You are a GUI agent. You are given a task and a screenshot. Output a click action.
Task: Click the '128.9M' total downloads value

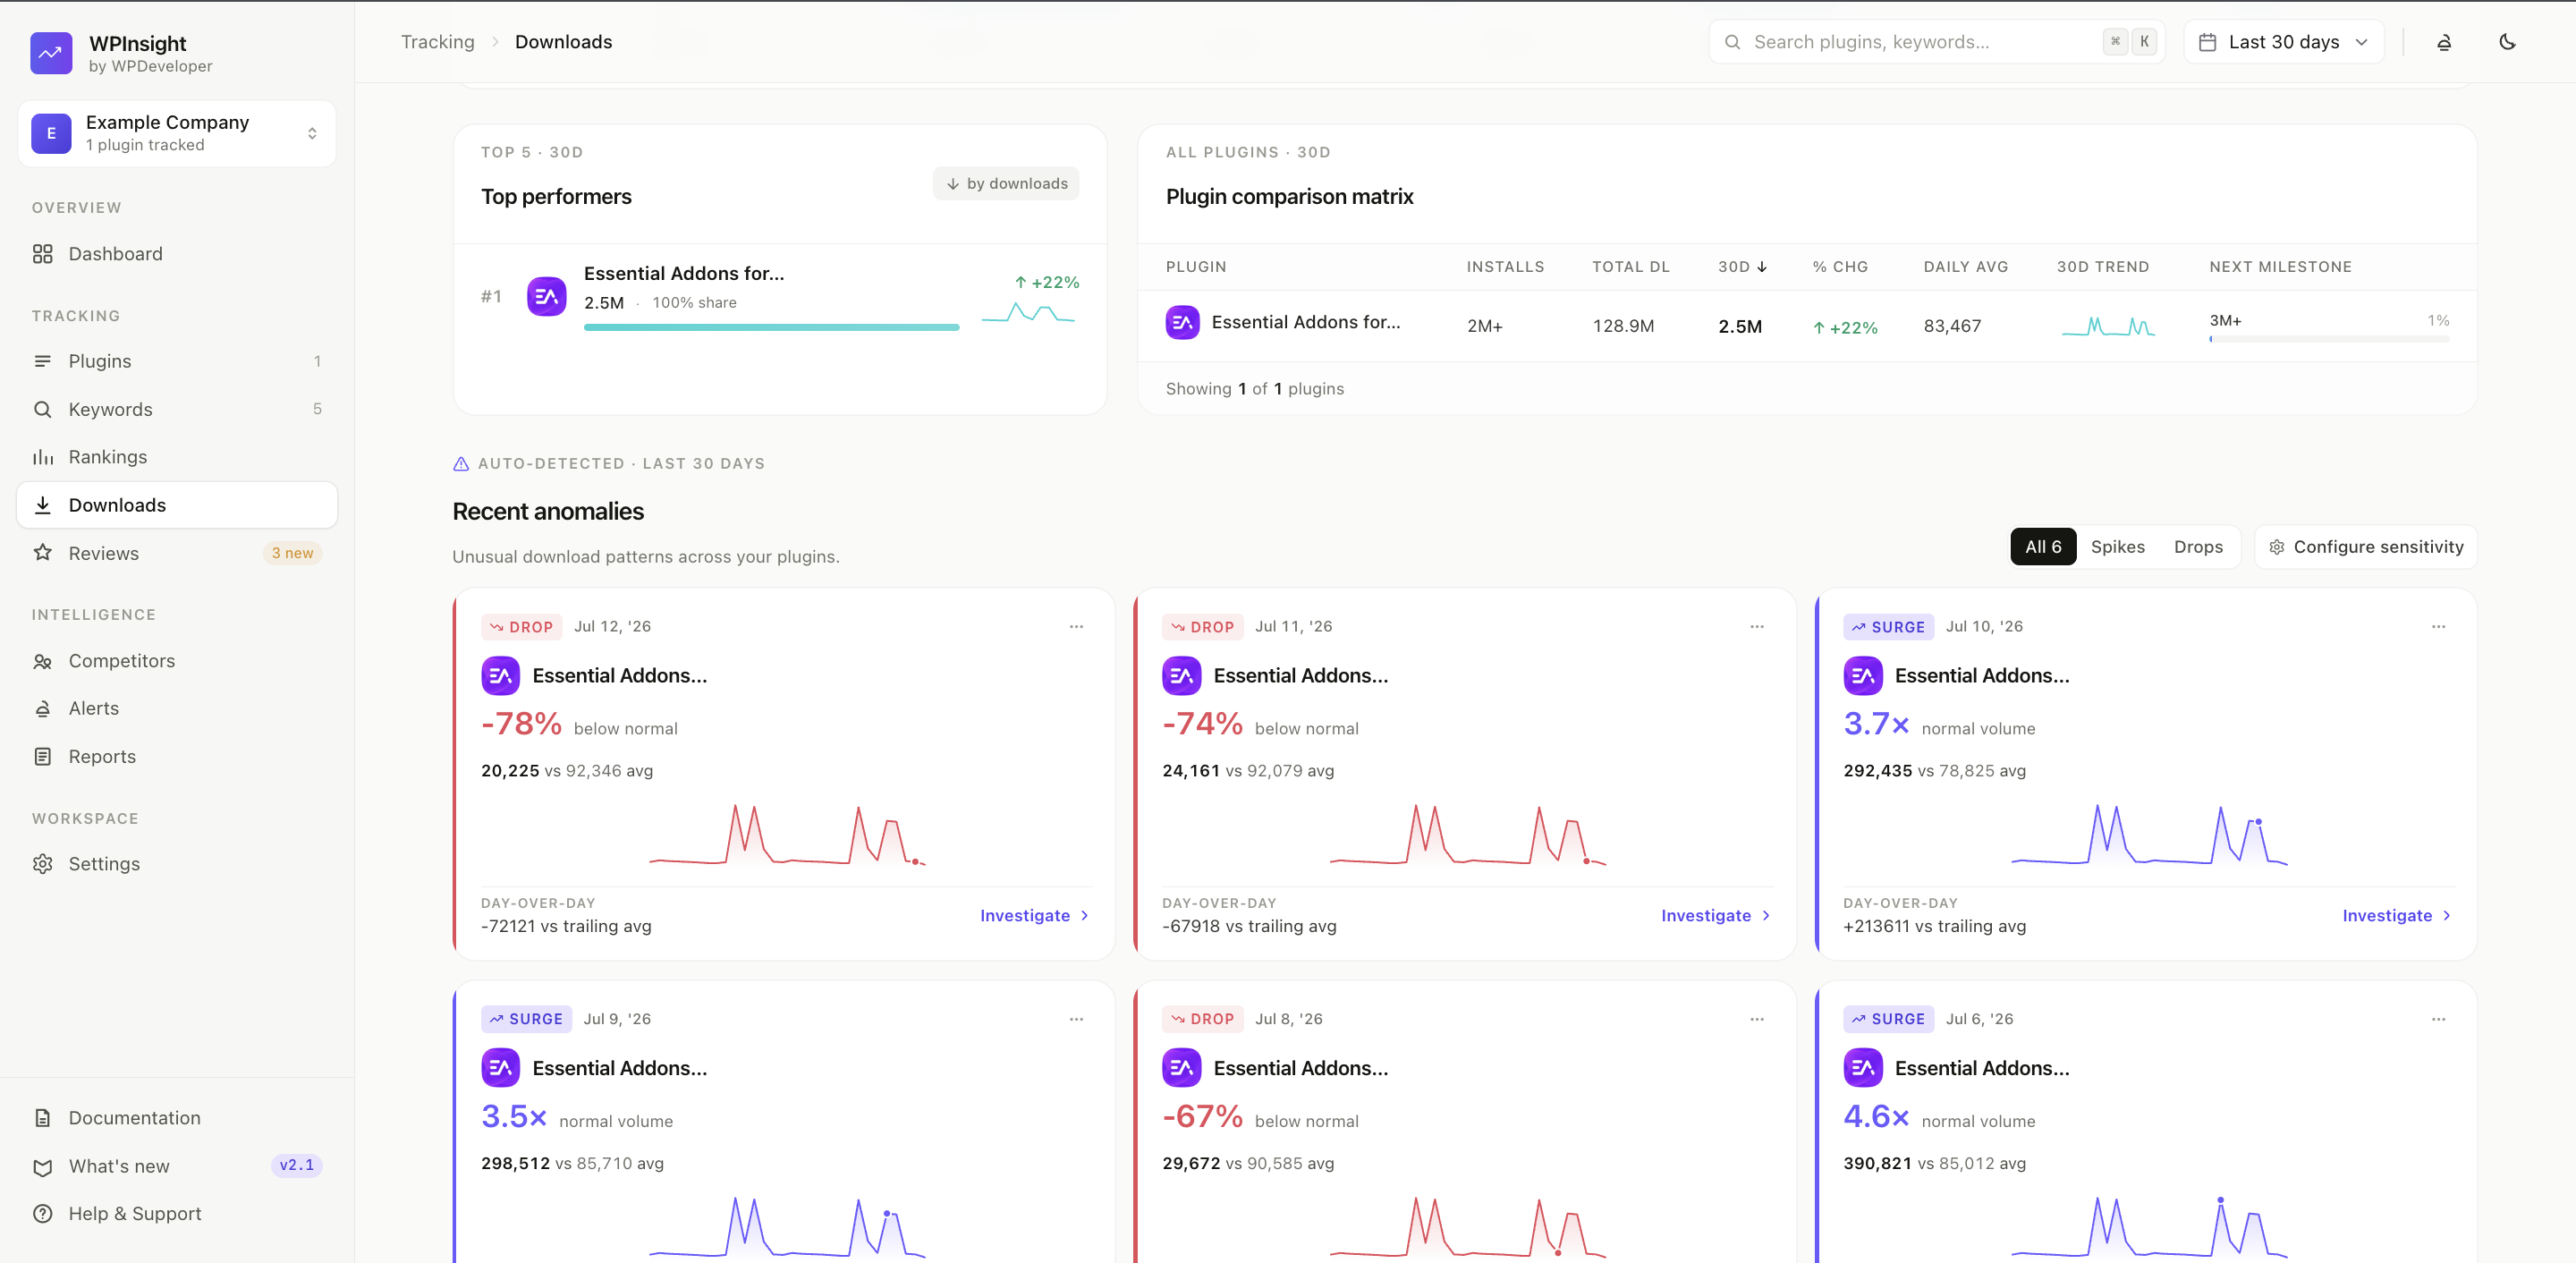[1623, 326]
